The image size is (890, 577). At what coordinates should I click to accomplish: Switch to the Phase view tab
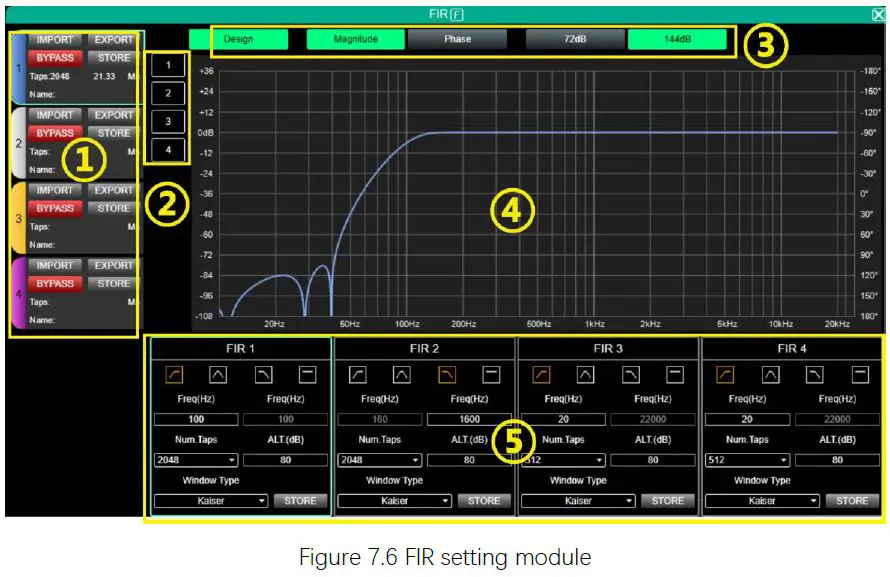click(458, 41)
